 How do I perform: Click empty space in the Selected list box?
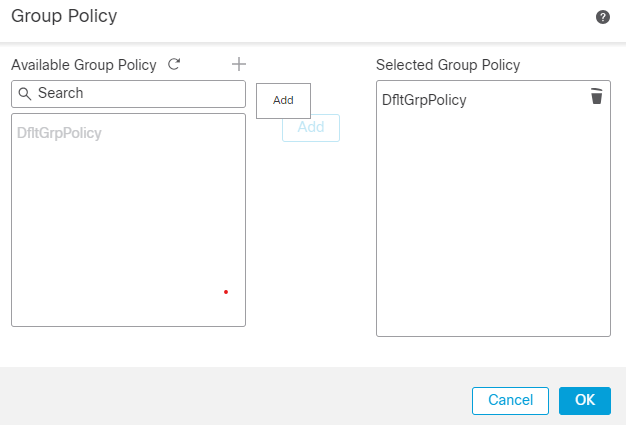[490, 230]
